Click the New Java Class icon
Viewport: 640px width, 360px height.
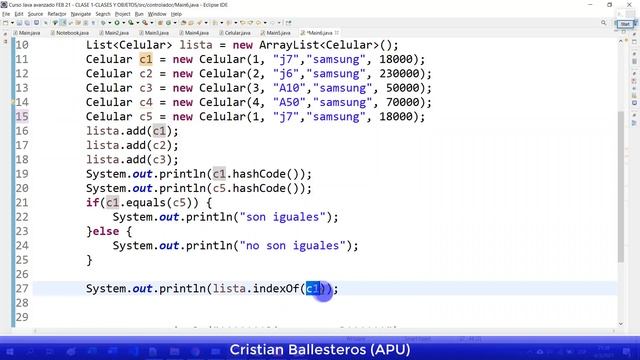(168, 23)
